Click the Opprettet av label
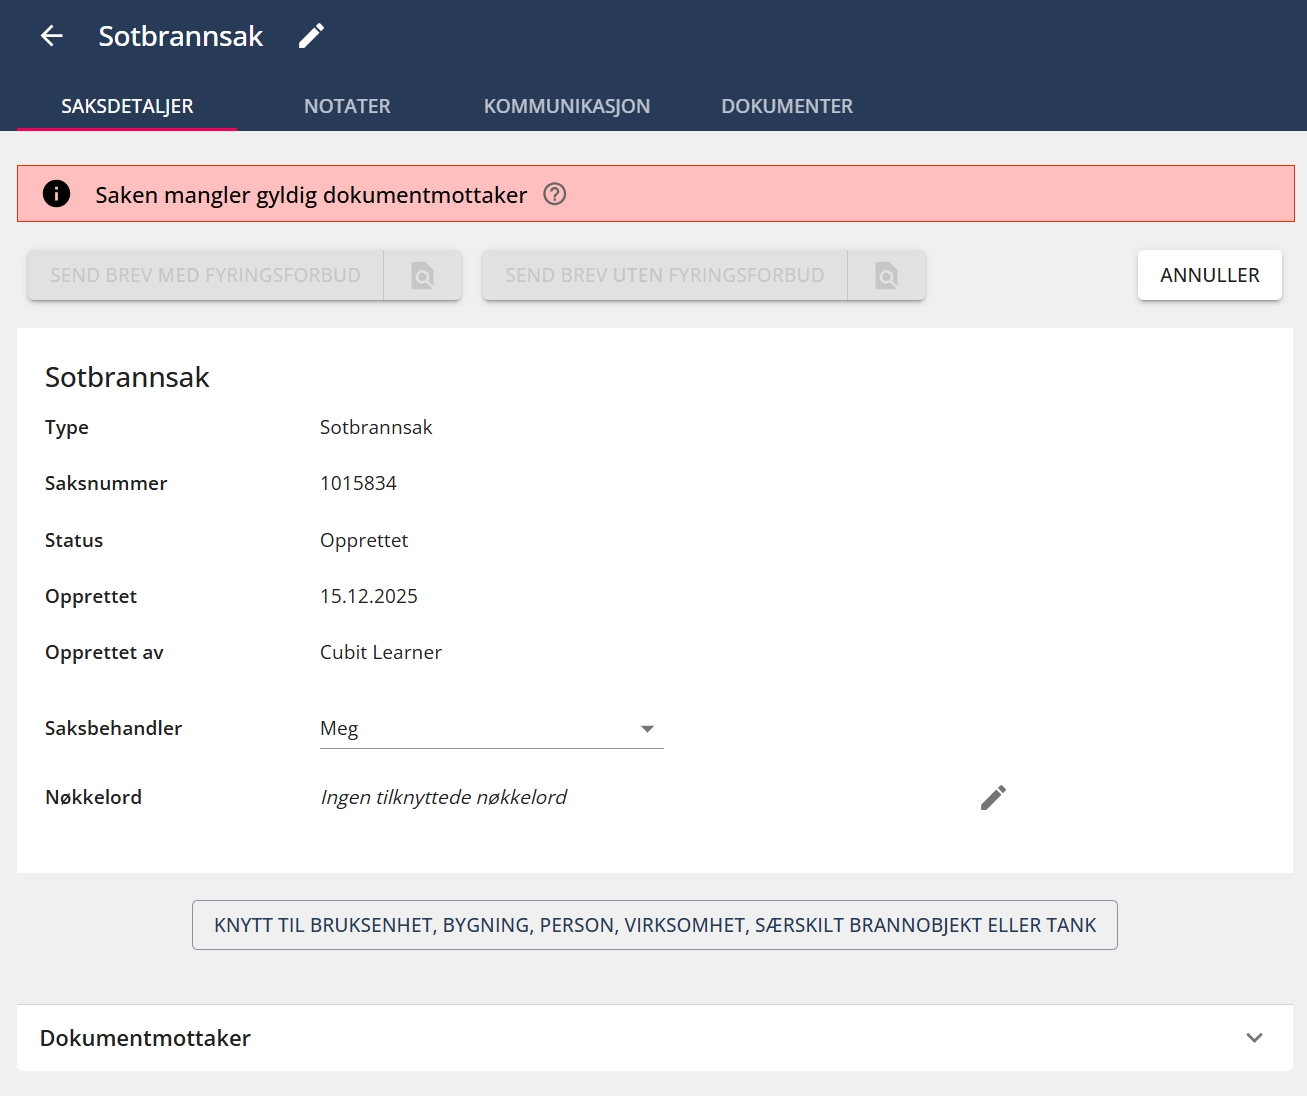The height and width of the screenshot is (1096, 1307). pos(104,652)
